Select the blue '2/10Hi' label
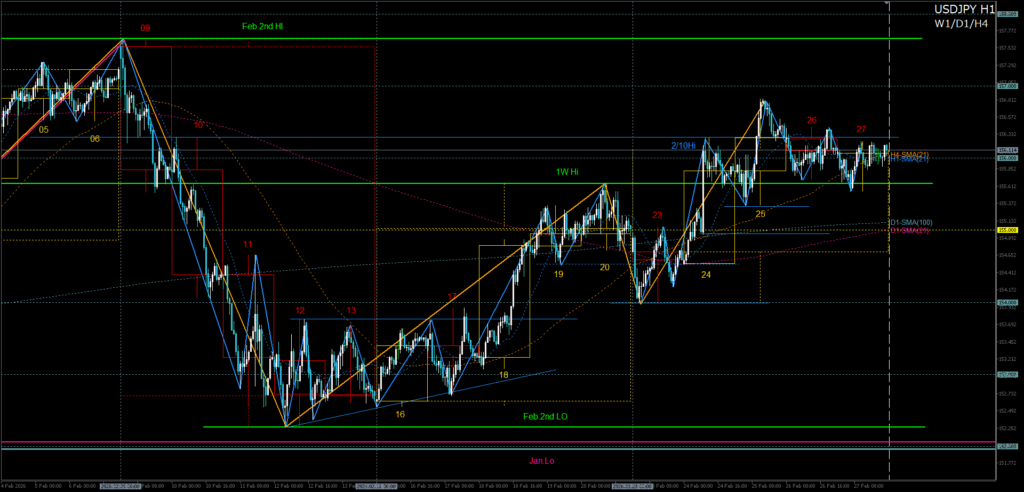This screenshot has height=492, width=1024. coord(683,146)
